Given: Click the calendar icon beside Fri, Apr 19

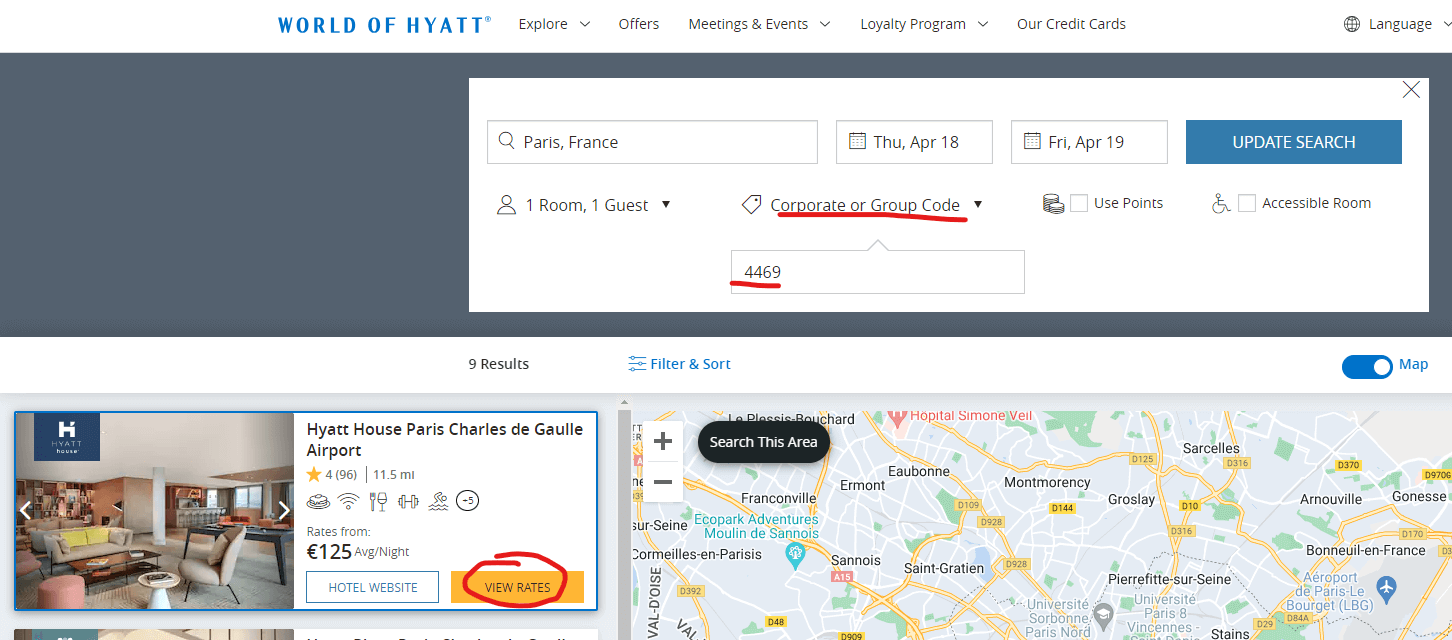Looking at the screenshot, I should 1032,141.
